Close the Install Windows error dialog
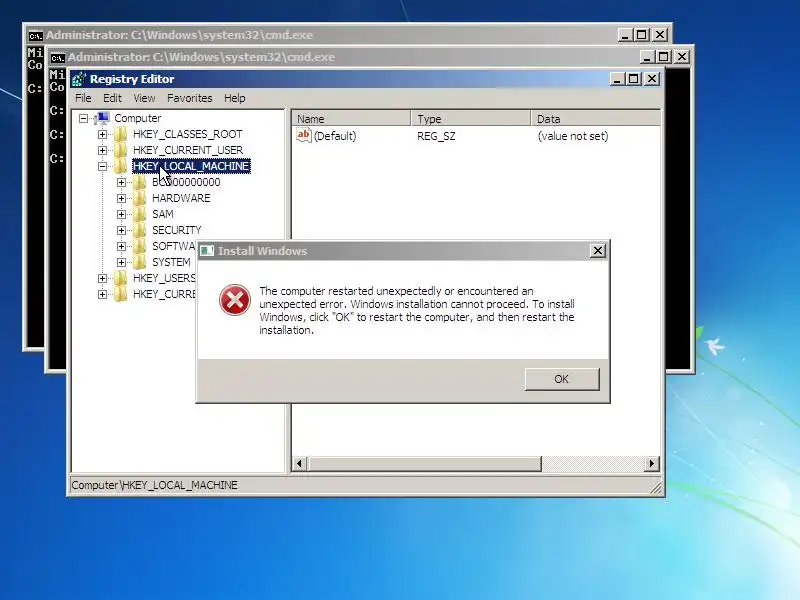Image resolution: width=800 pixels, height=600 pixels. [597, 251]
